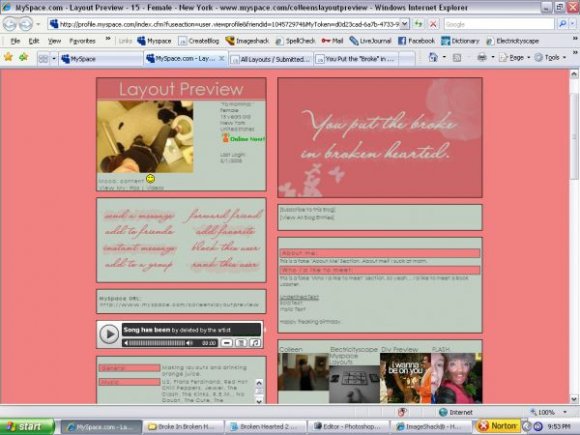The height and width of the screenshot is (435, 580).
Task: Open the View menu
Action: click(54, 41)
